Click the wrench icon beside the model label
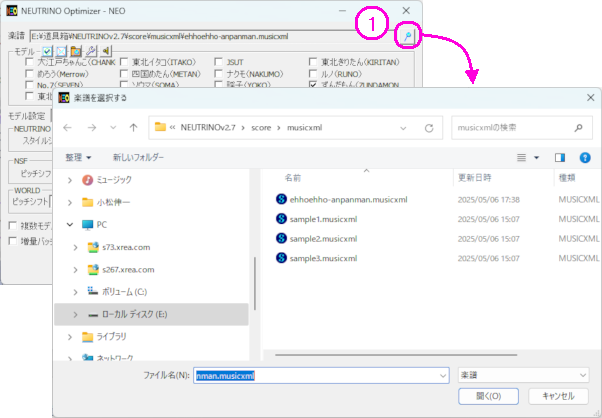 point(91,51)
